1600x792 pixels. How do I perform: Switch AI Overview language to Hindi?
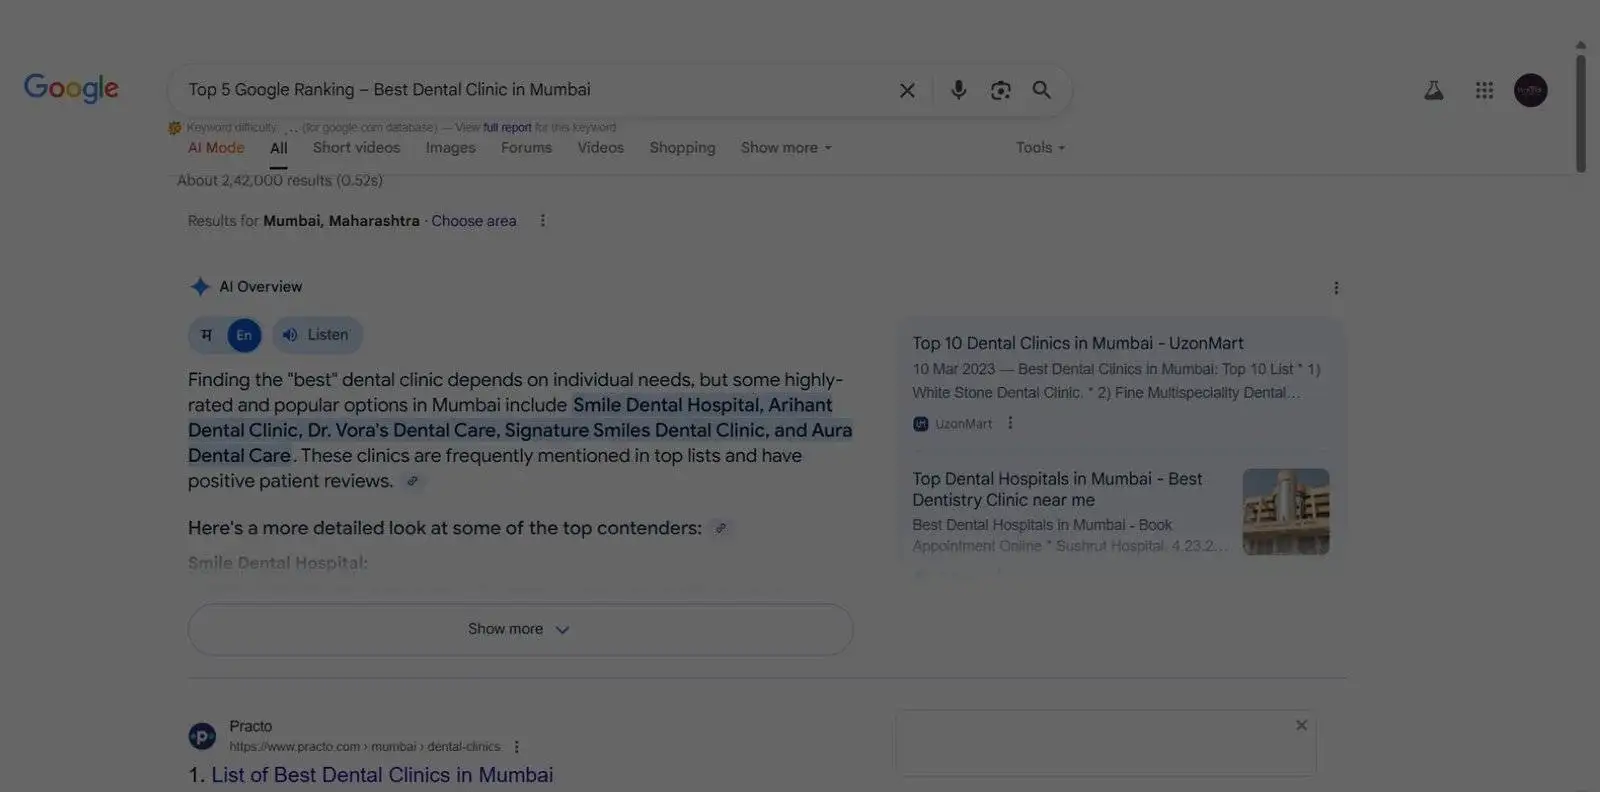pyautogui.click(x=207, y=335)
